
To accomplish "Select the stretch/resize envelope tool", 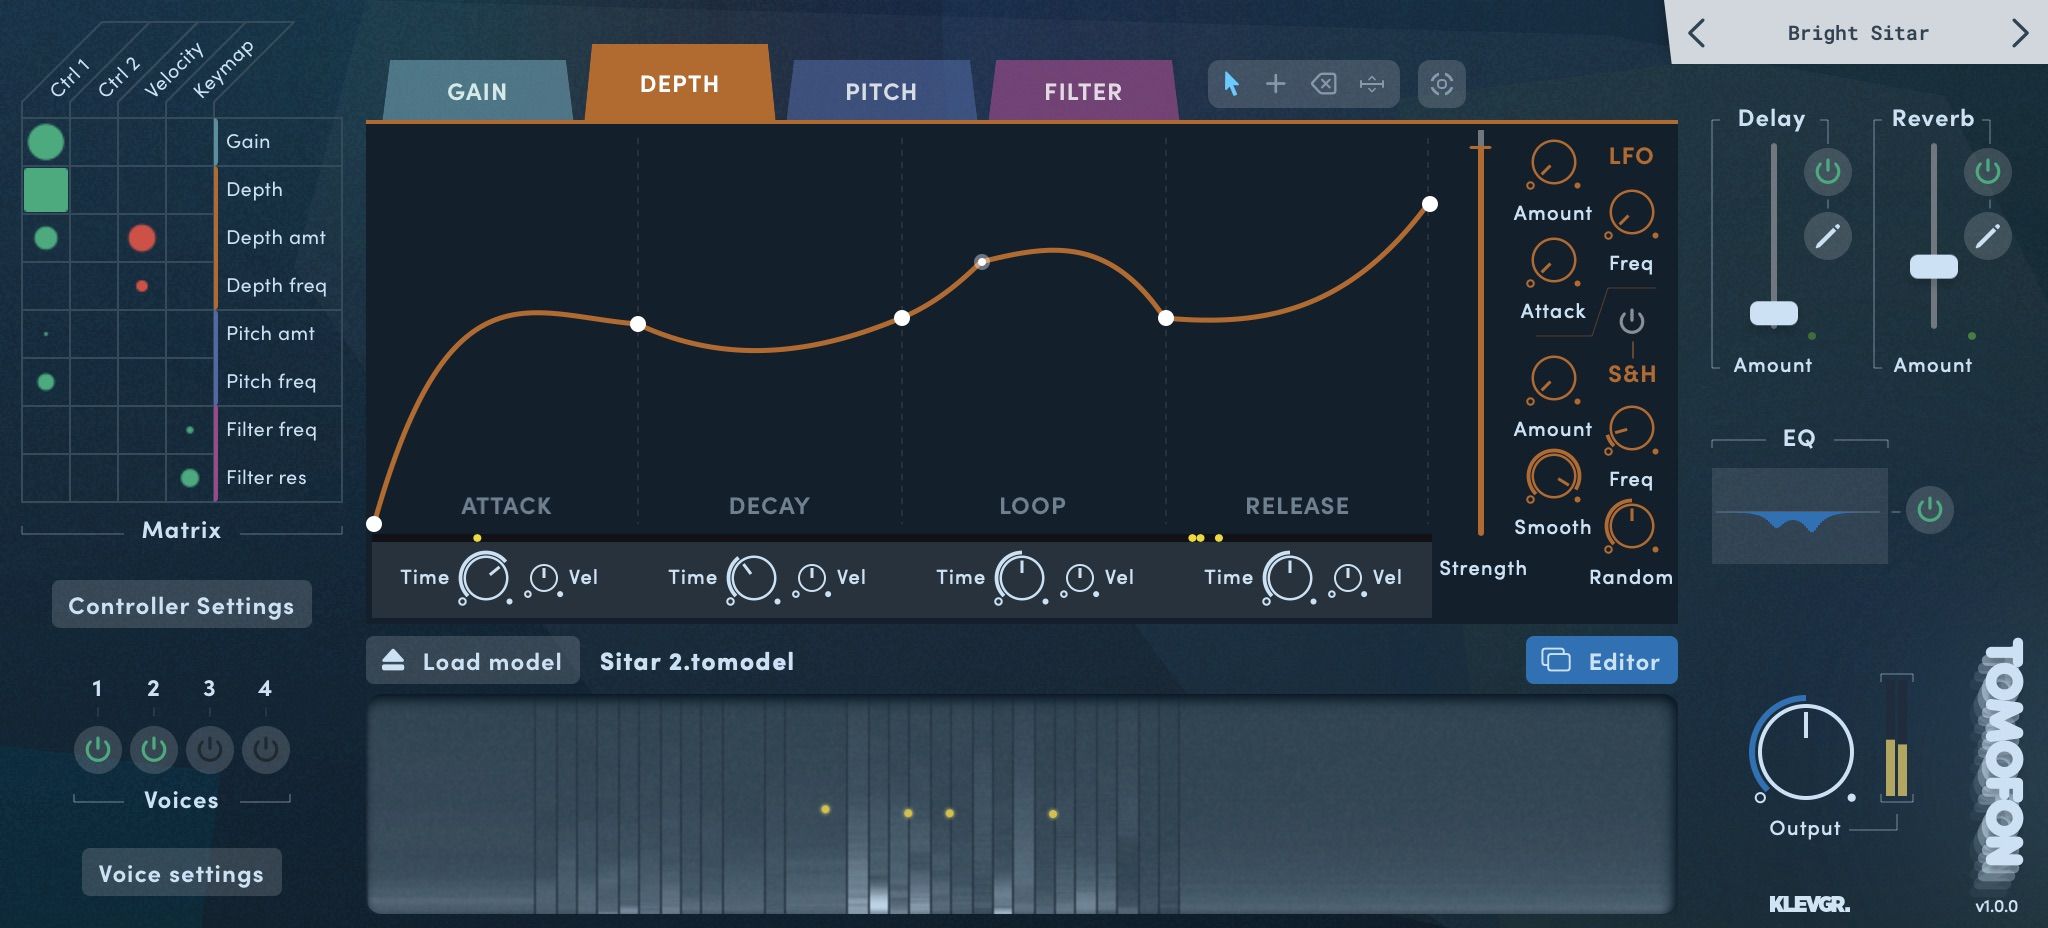I will point(1371,84).
